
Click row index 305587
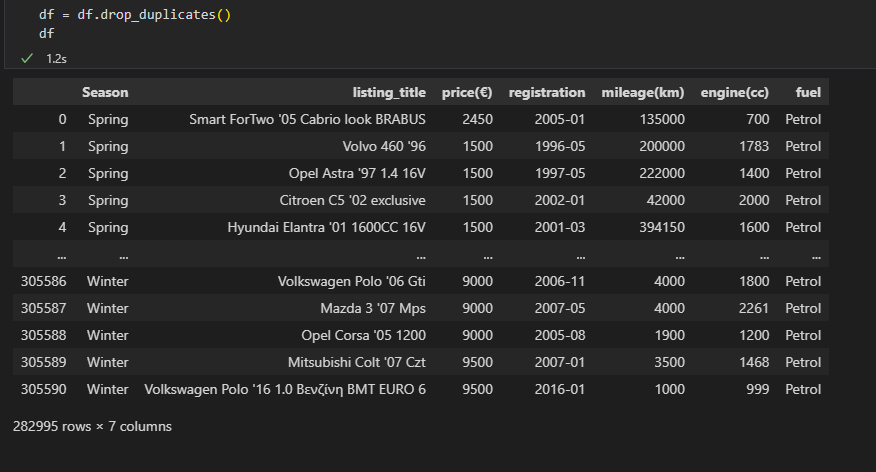44,308
